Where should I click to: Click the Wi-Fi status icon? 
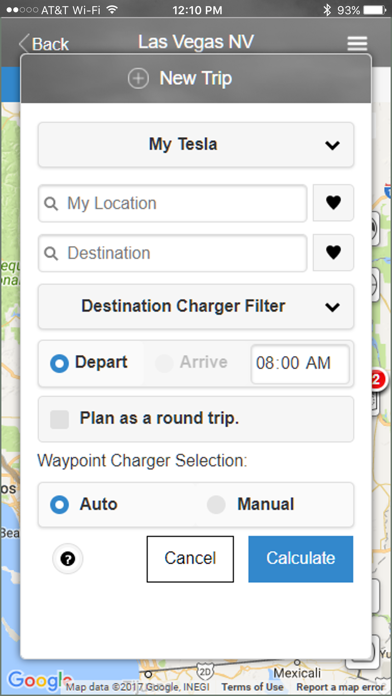point(112,10)
